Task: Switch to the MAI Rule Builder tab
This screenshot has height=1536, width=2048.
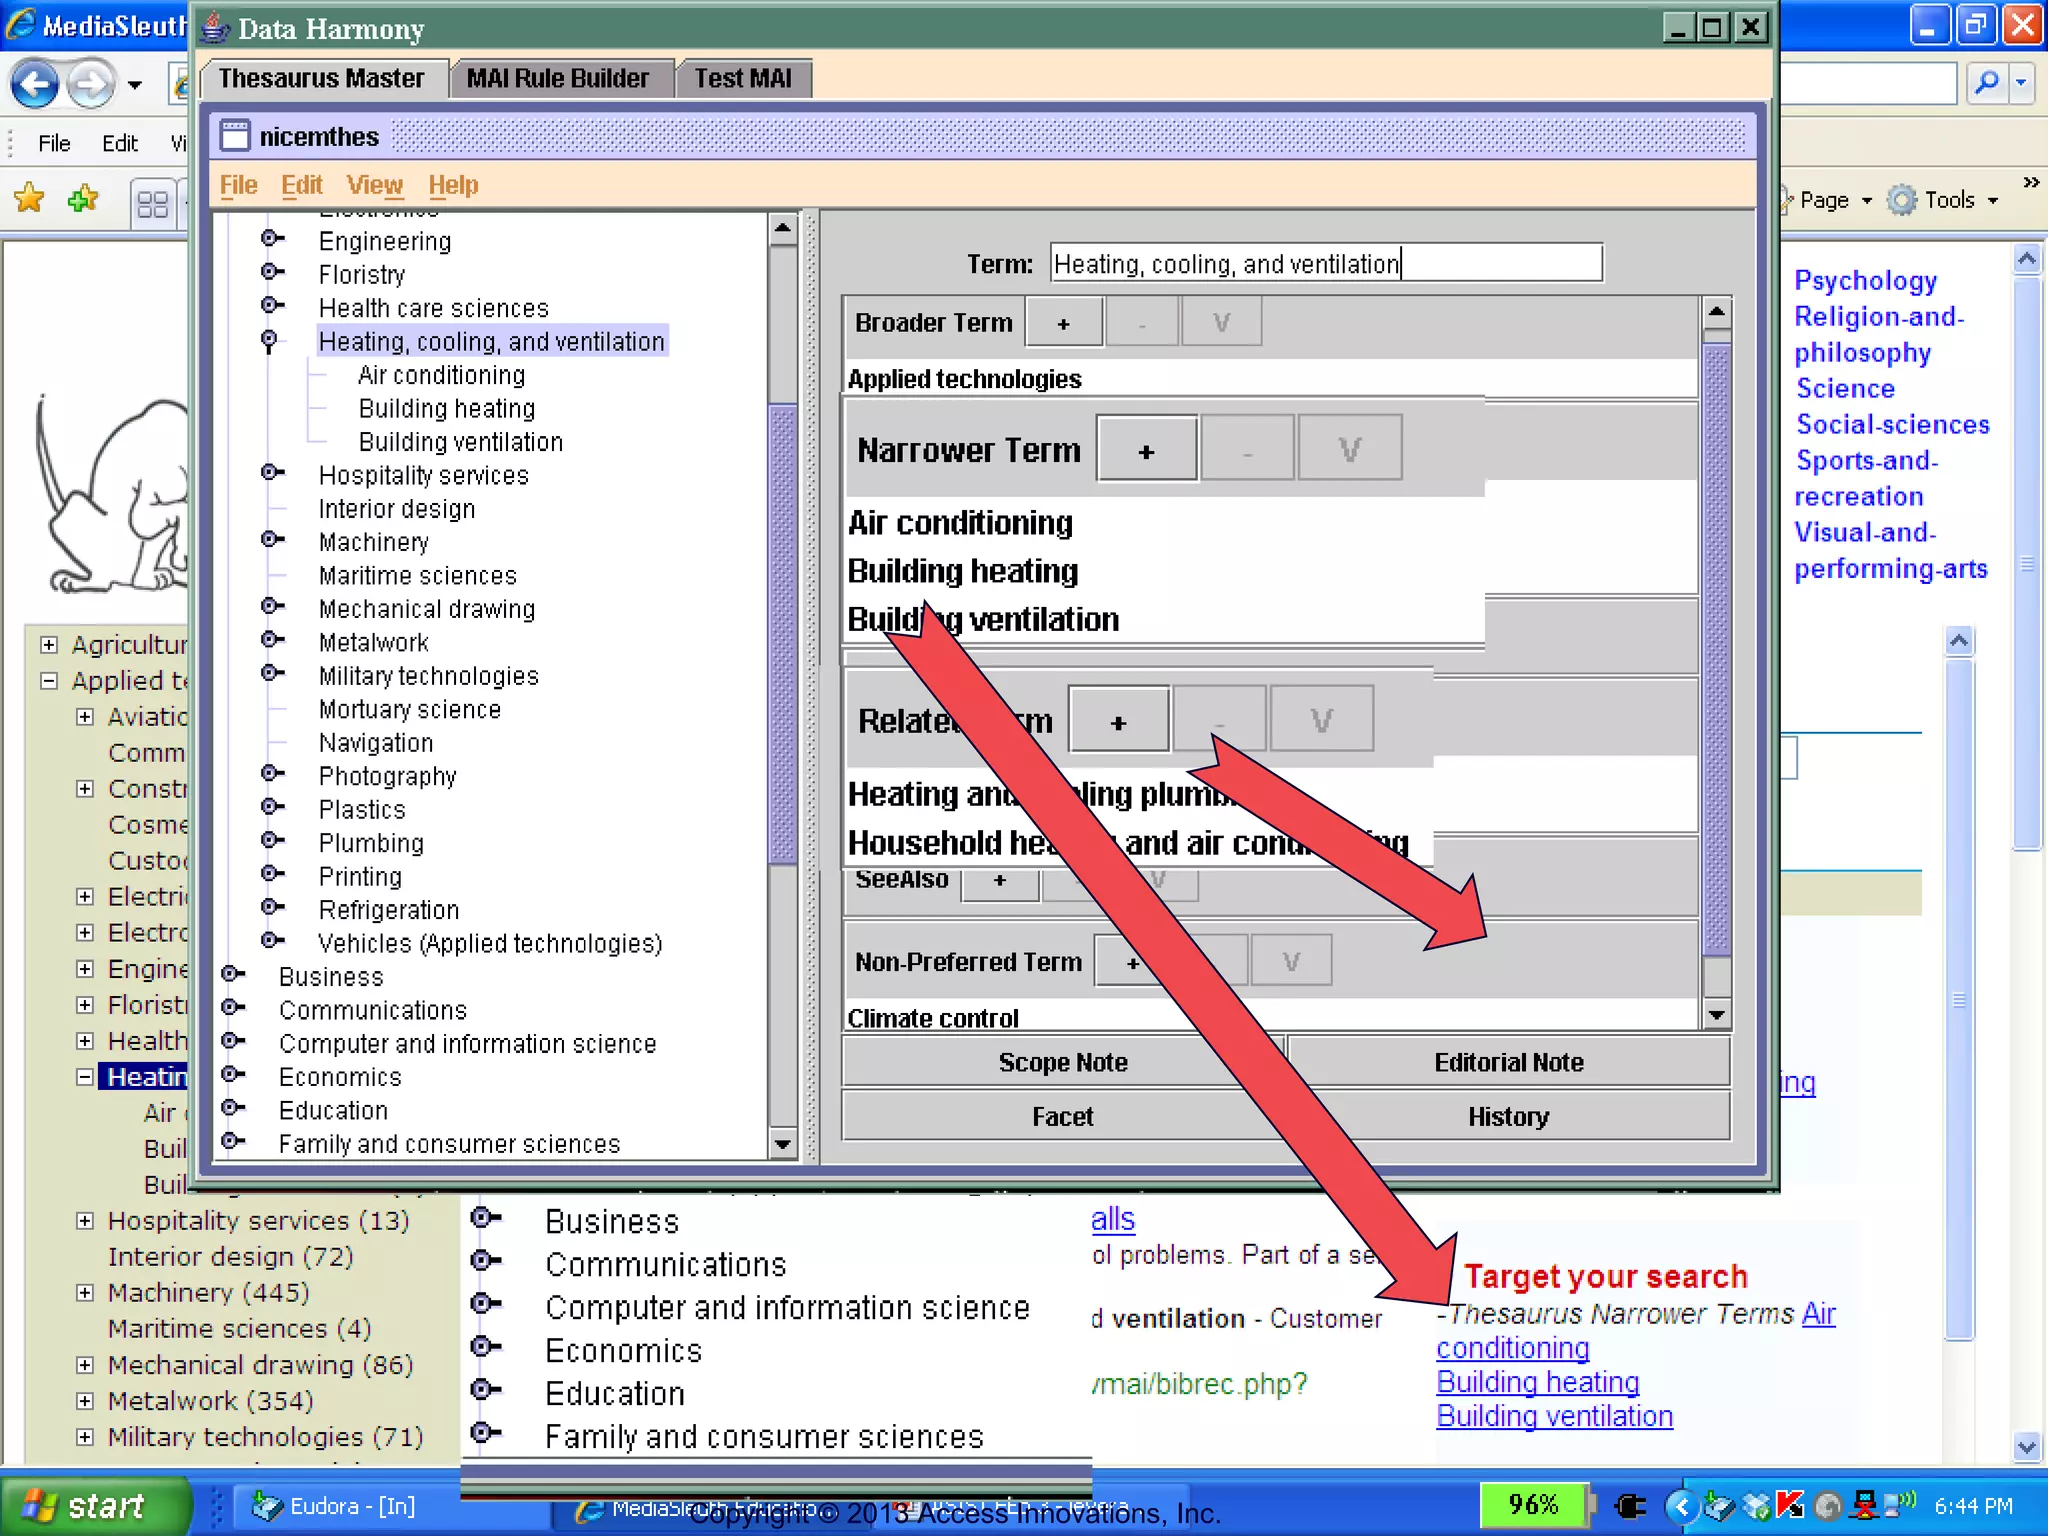Action: (x=557, y=78)
